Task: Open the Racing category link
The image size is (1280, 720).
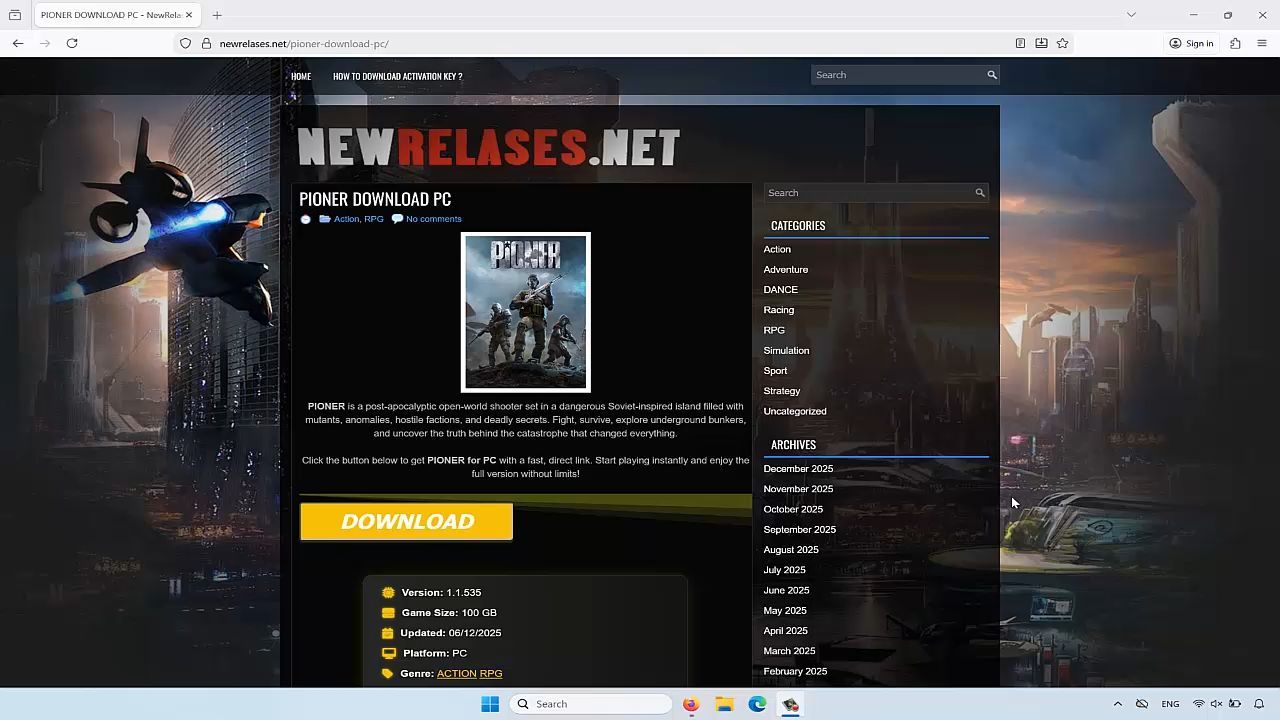Action: click(x=778, y=310)
